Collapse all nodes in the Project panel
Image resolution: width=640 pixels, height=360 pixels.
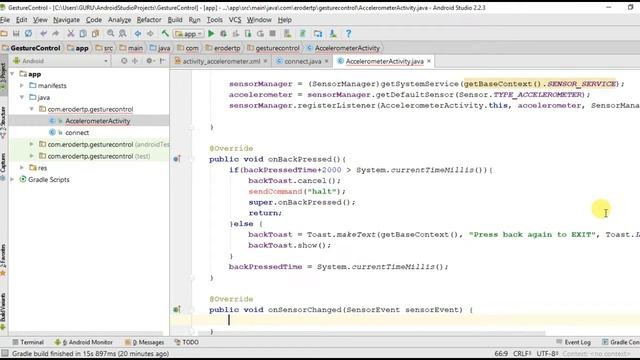135,61
